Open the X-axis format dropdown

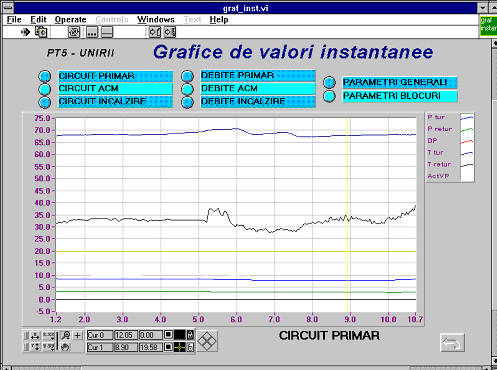coord(49,335)
